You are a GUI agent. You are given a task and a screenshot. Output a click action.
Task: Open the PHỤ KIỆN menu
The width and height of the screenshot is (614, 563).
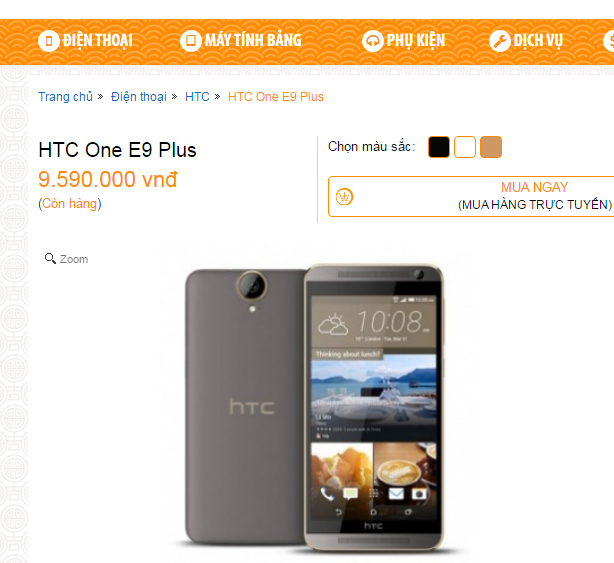click(404, 41)
